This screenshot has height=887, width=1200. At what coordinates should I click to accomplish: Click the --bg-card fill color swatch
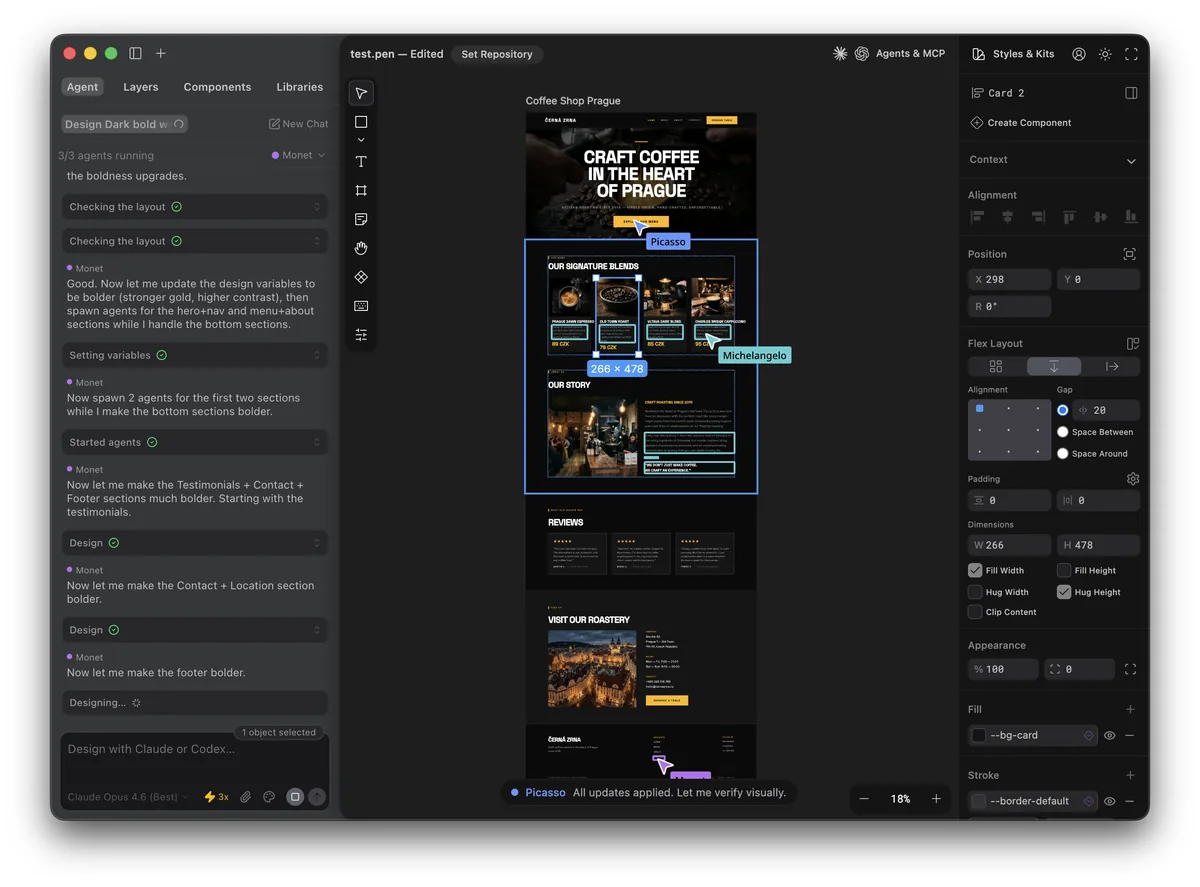point(979,735)
